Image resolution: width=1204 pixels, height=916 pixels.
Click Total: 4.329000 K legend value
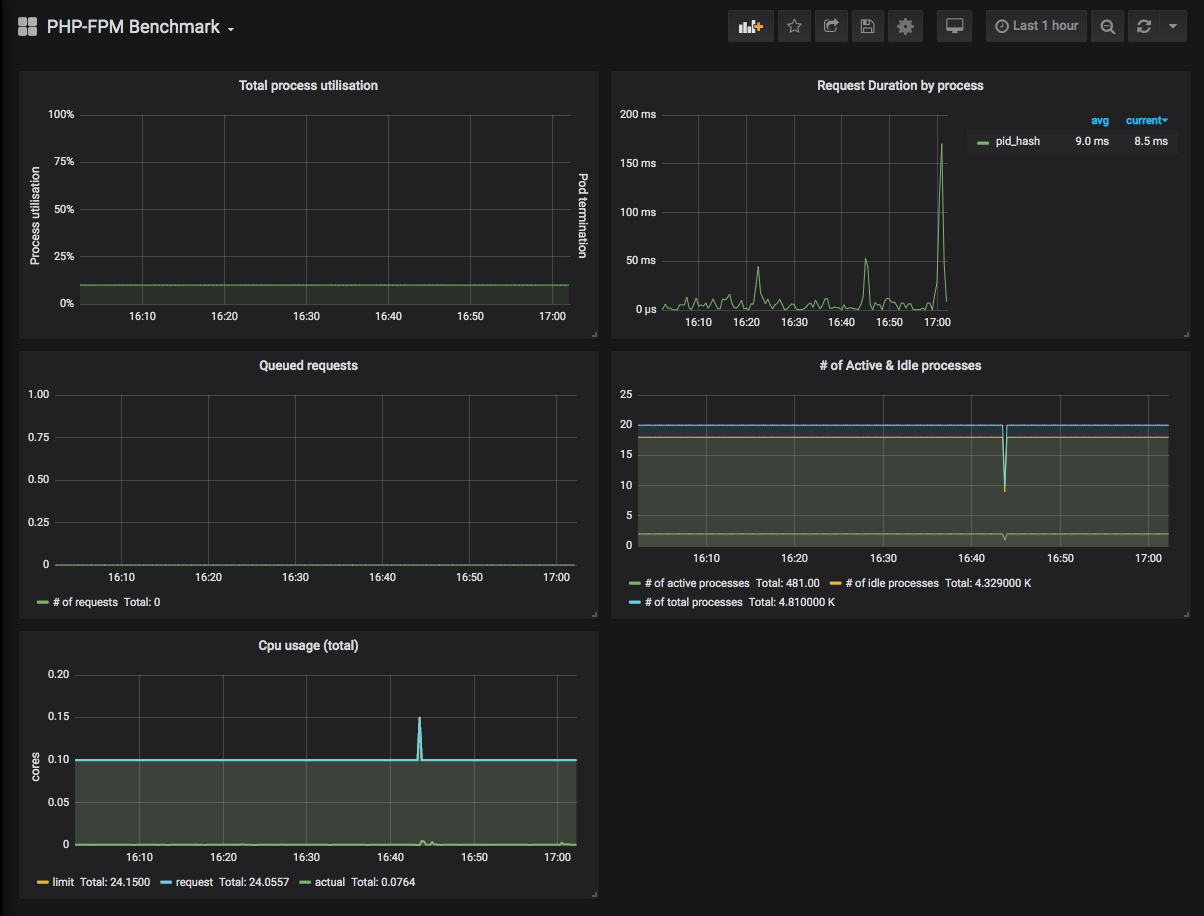987,583
